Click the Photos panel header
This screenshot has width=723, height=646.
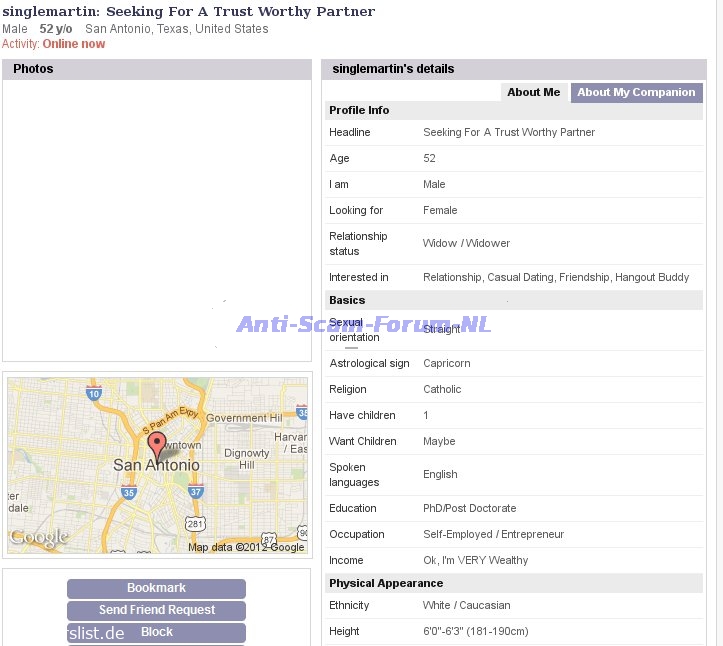[x=157, y=69]
